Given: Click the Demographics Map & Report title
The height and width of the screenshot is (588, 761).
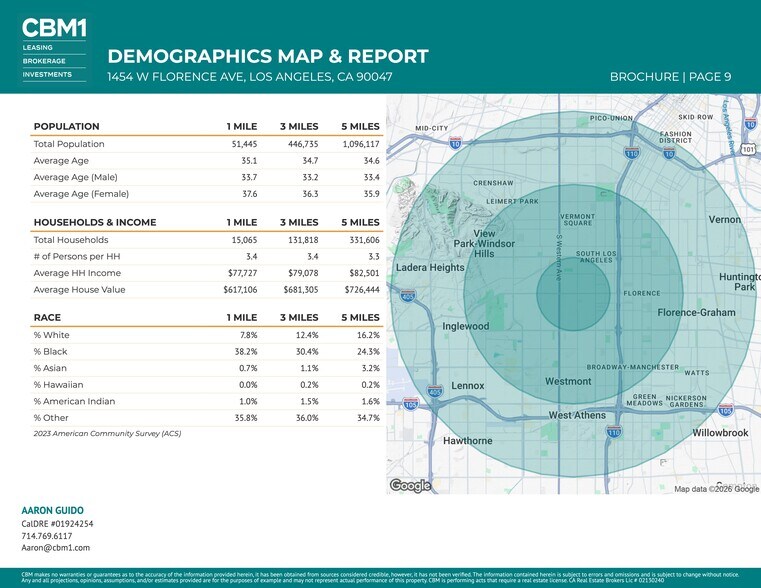Looking at the screenshot, I should 268,56.
